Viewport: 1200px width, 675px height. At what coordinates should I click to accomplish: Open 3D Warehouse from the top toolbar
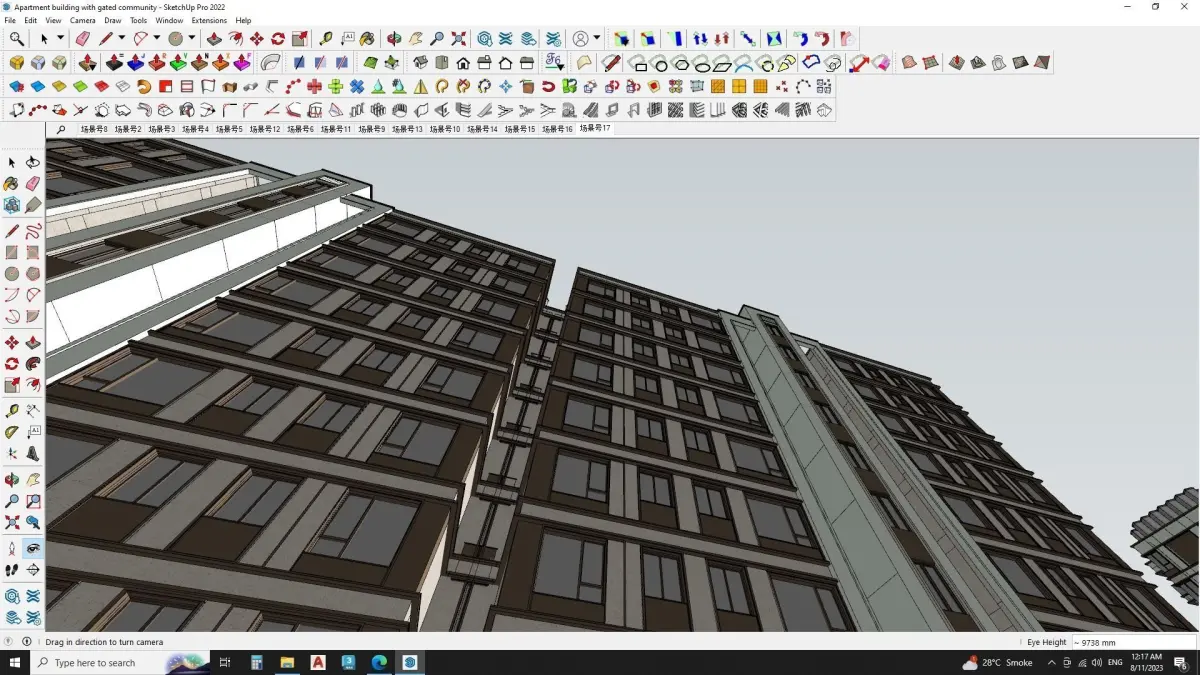coord(484,38)
